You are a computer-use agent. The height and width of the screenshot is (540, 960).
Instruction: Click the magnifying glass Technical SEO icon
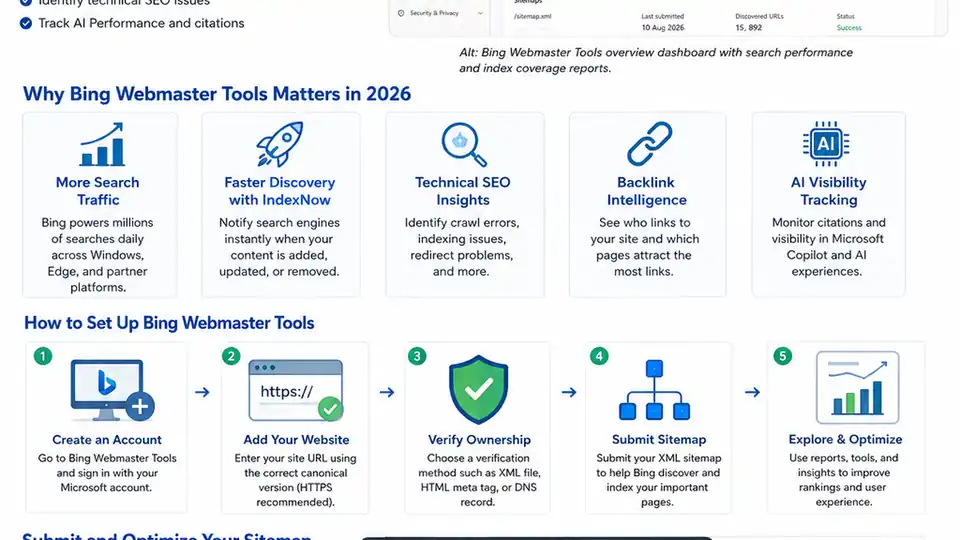(464, 144)
